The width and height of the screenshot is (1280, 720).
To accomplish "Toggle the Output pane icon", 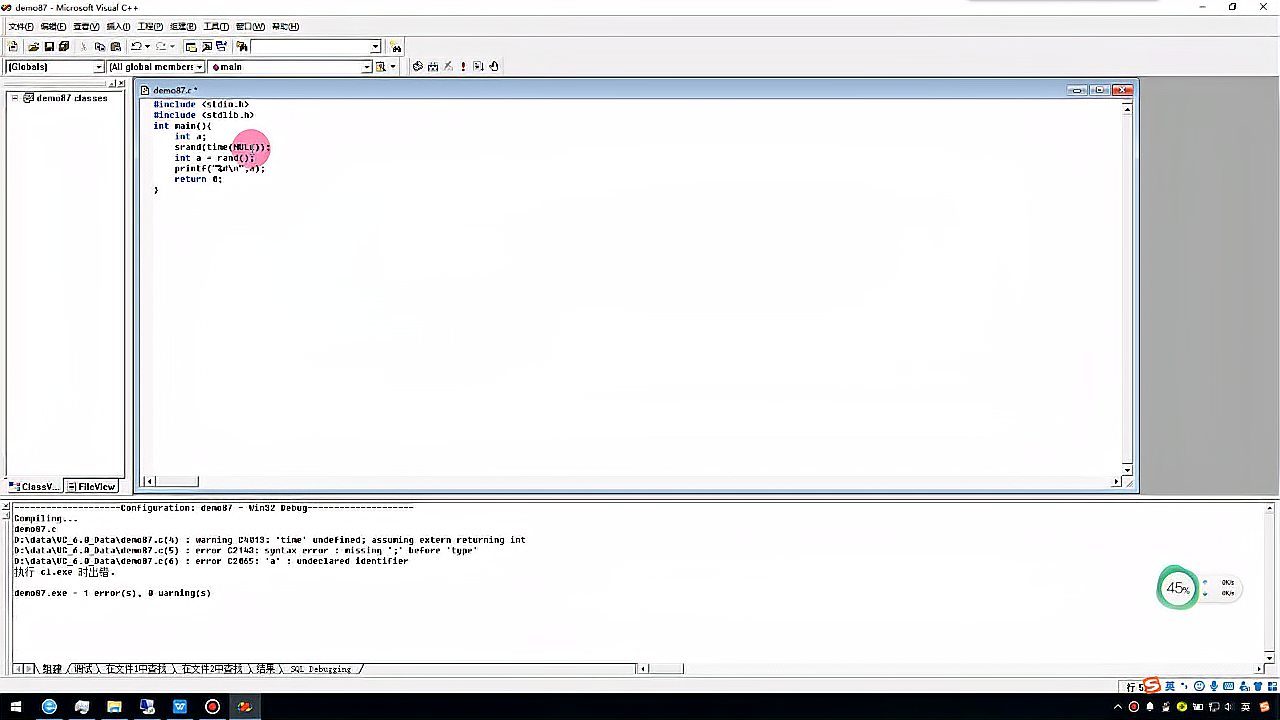I will 206,46.
